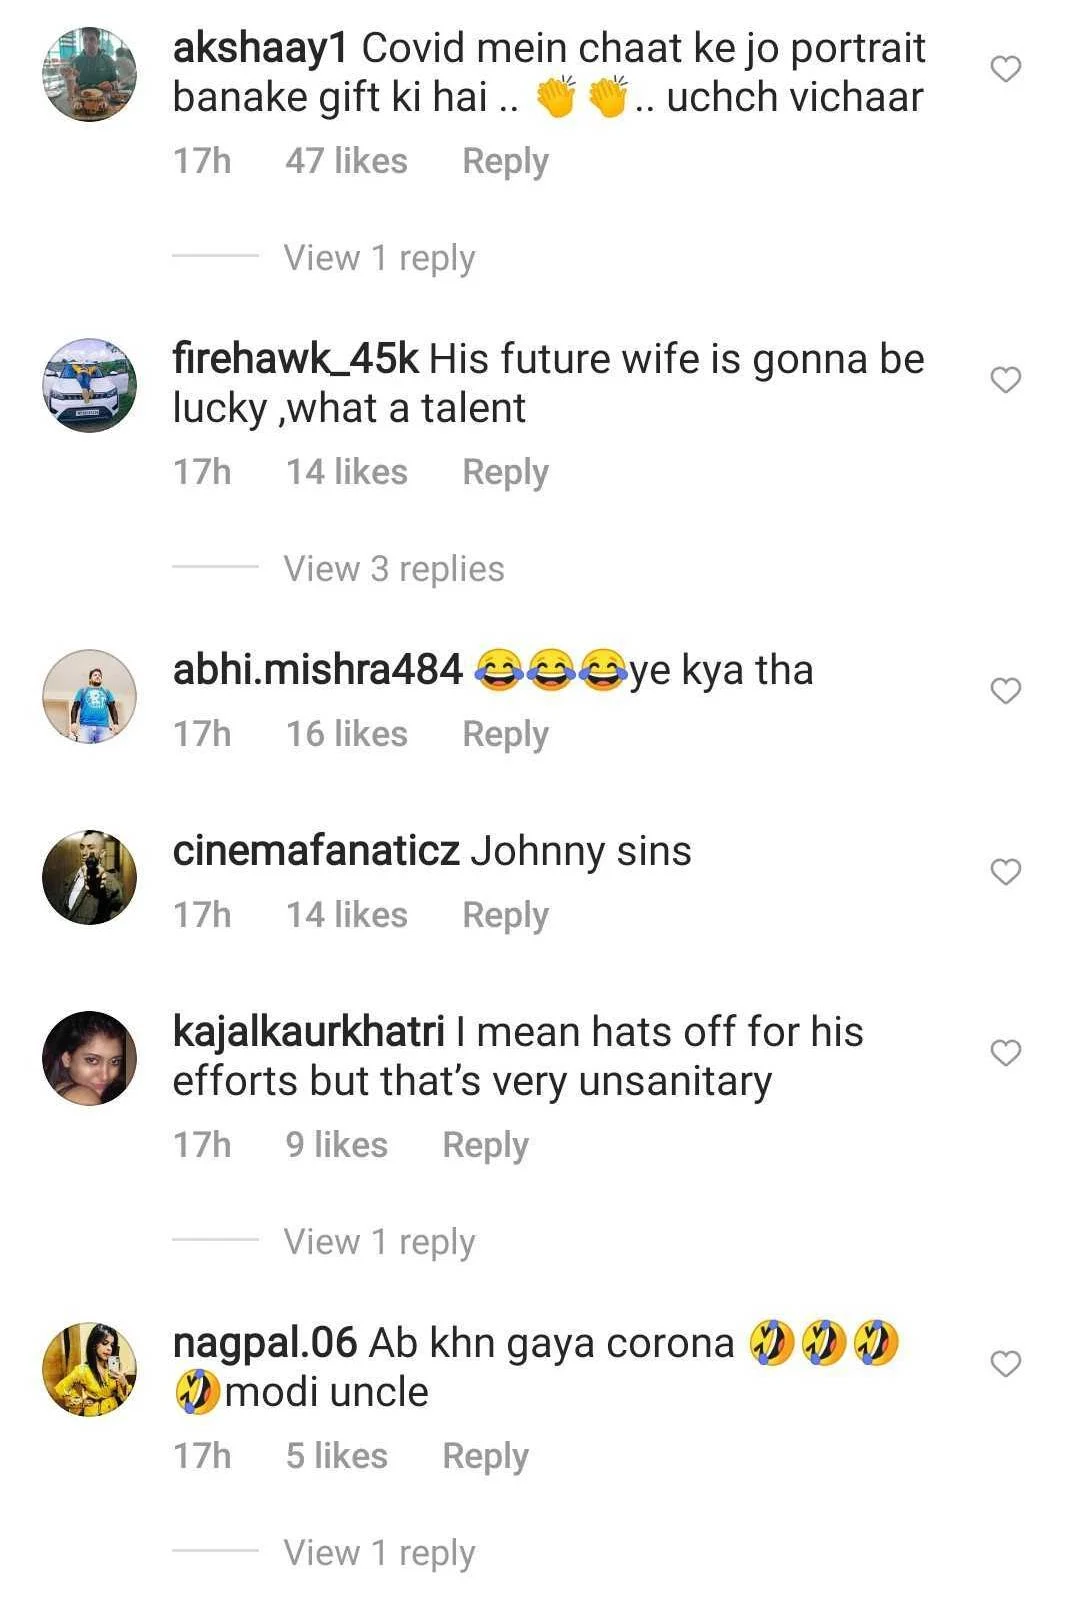Image resolution: width=1080 pixels, height=1602 pixels.
Task: Open the firehawk_45k username link
Action: click(x=295, y=359)
